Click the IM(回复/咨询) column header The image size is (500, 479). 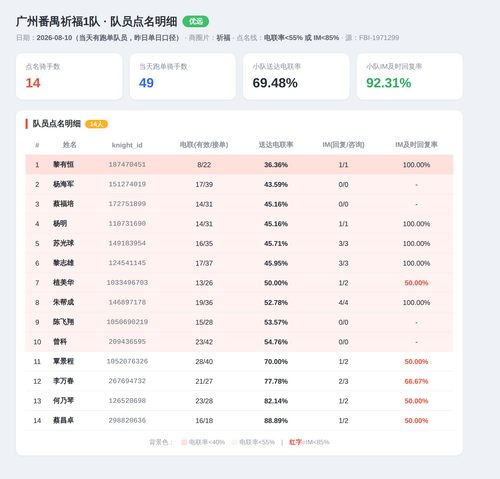343,145
